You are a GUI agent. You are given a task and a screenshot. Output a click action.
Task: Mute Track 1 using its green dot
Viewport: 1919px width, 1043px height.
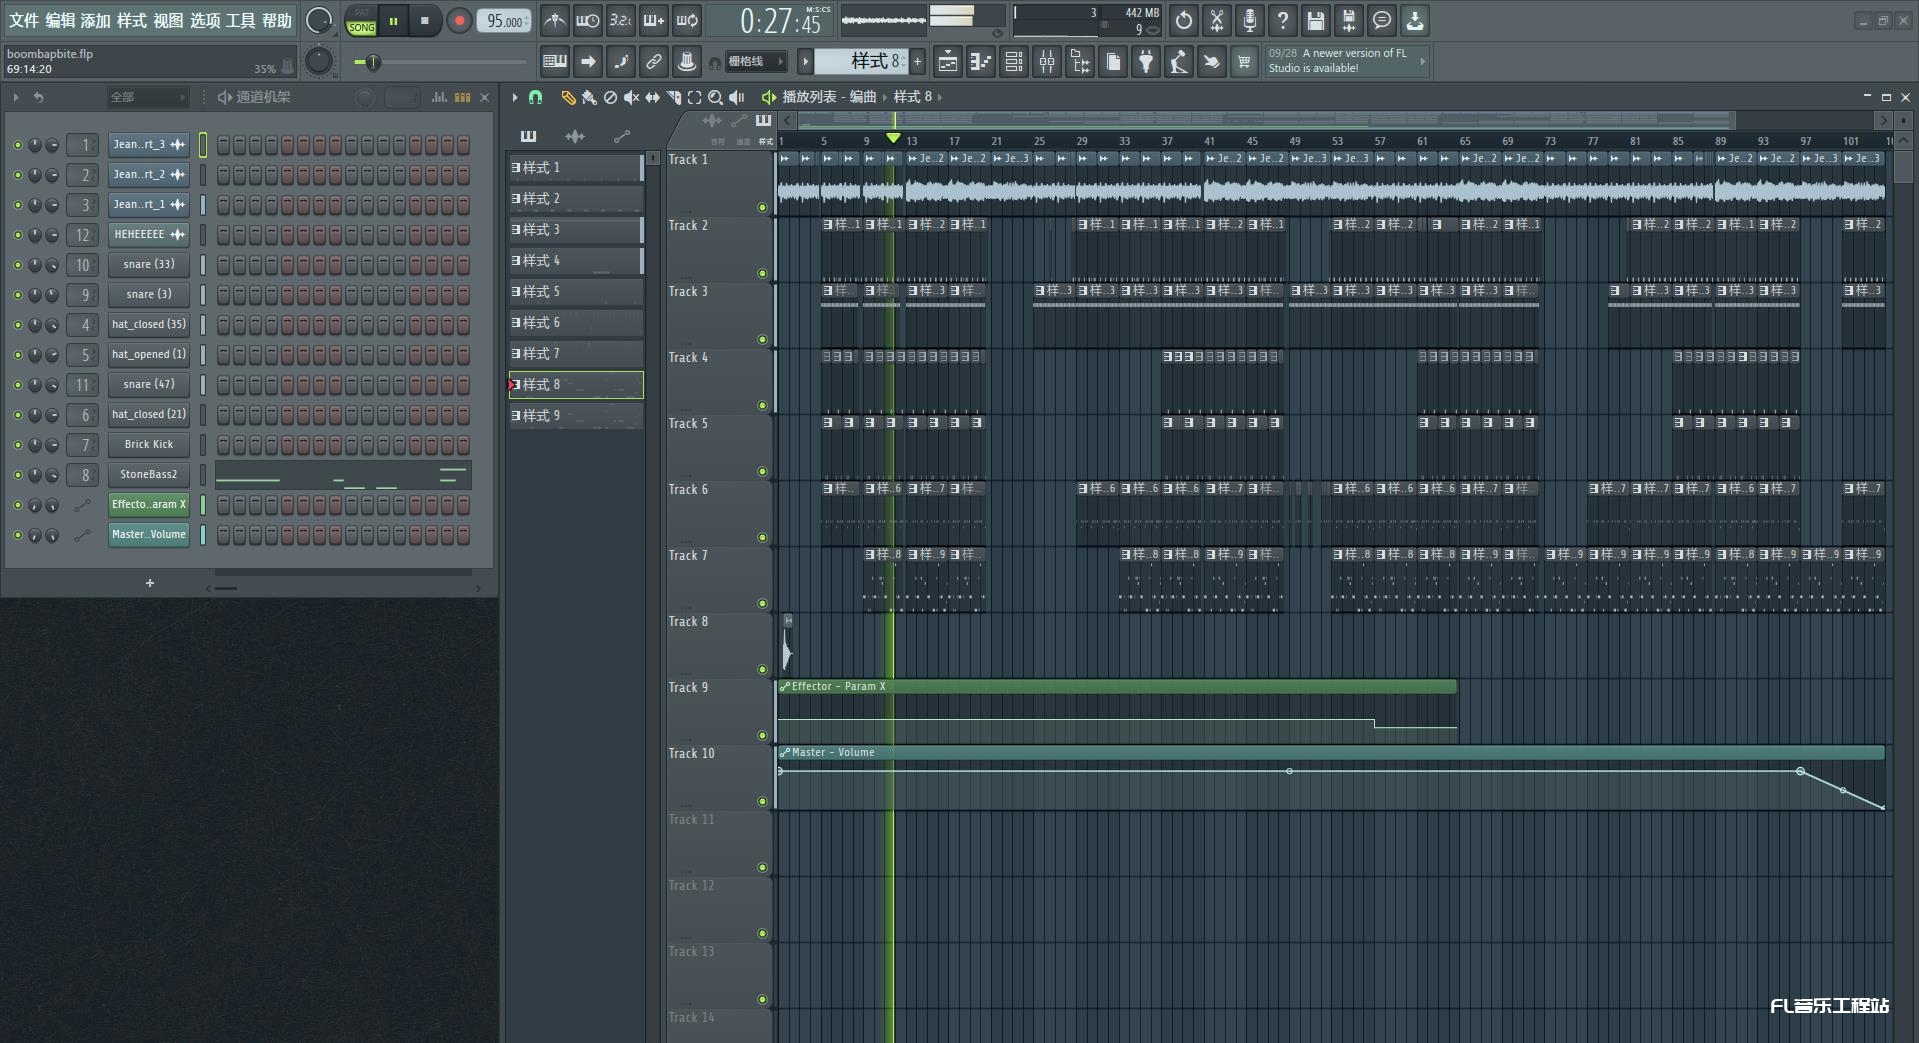tap(762, 208)
